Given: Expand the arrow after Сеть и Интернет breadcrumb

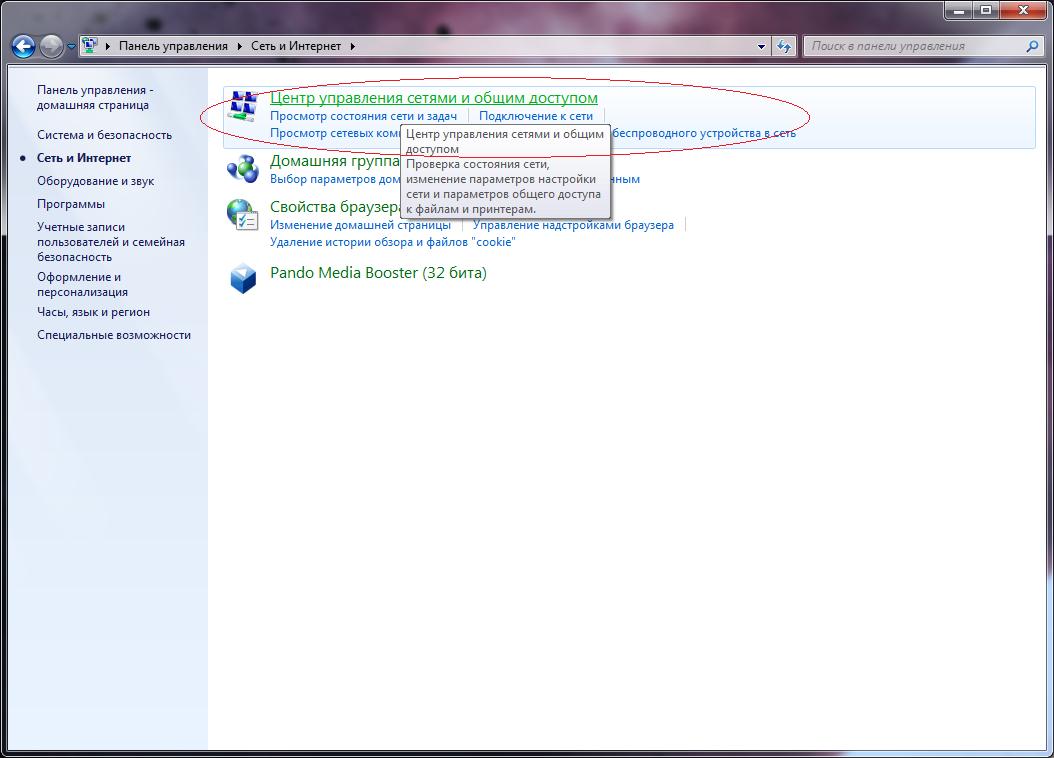Looking at the screenshot, I should click(352, 46).
